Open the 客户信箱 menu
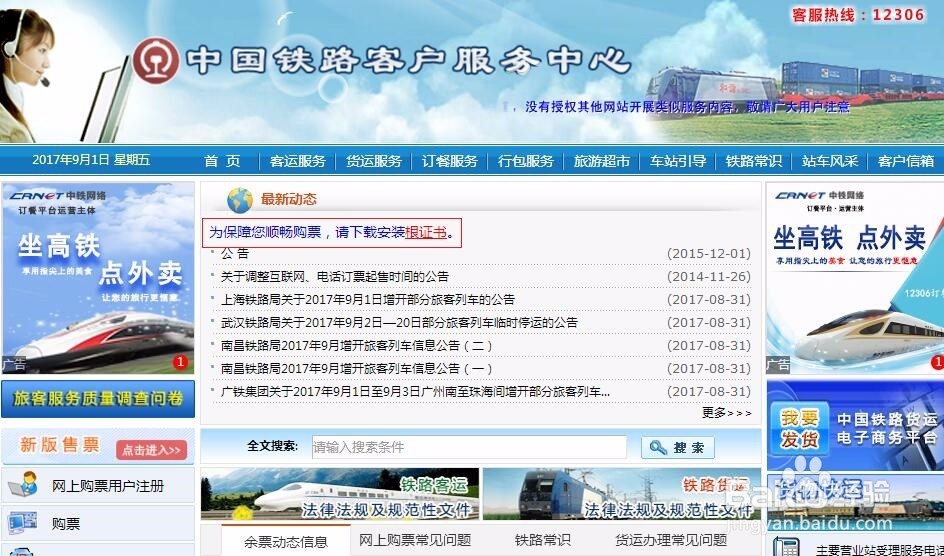The image size is (944, 556). pyautogui.click(x=905, y=161)
